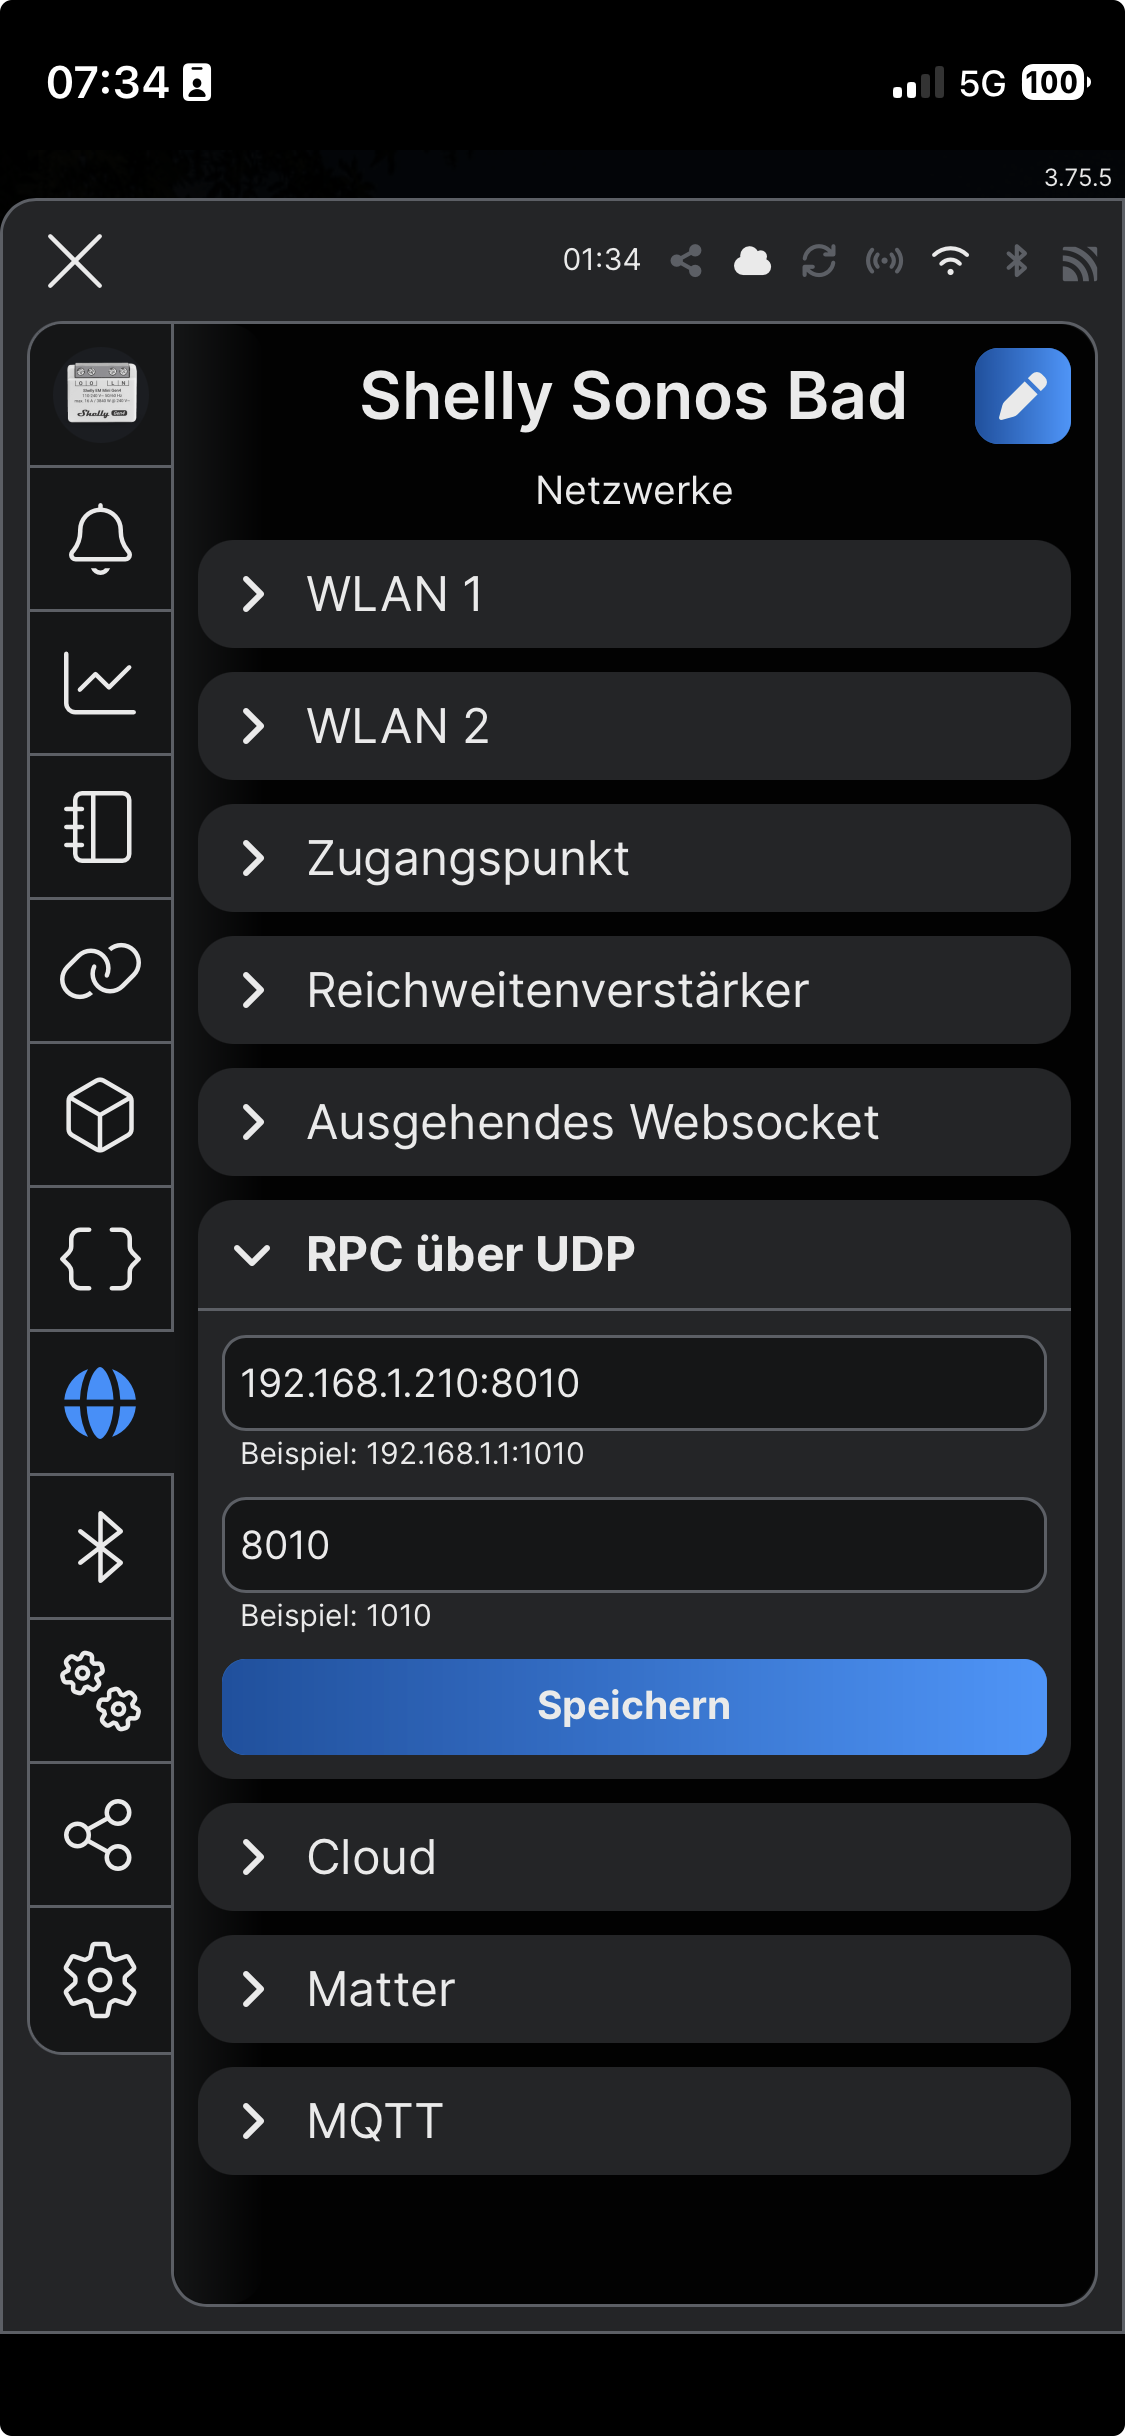Open the double gear settings icon
Image resolution: width=1125 pixels, height=2436 pixels.
coord(100,1691)
